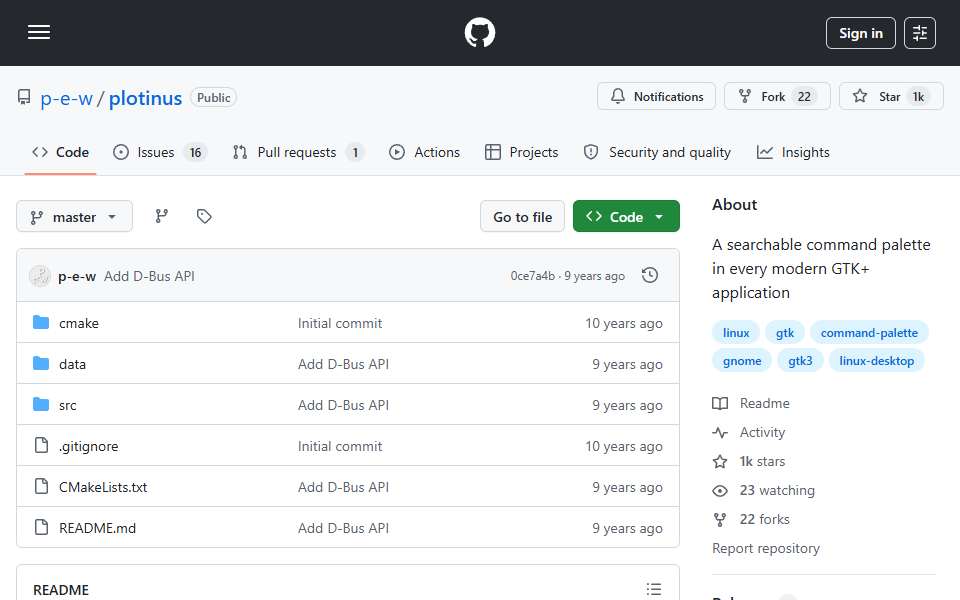Image resolution: width=960 pixels, height=600 pixels.
Task: Click the book icon beside Readme
Action: 720,403
